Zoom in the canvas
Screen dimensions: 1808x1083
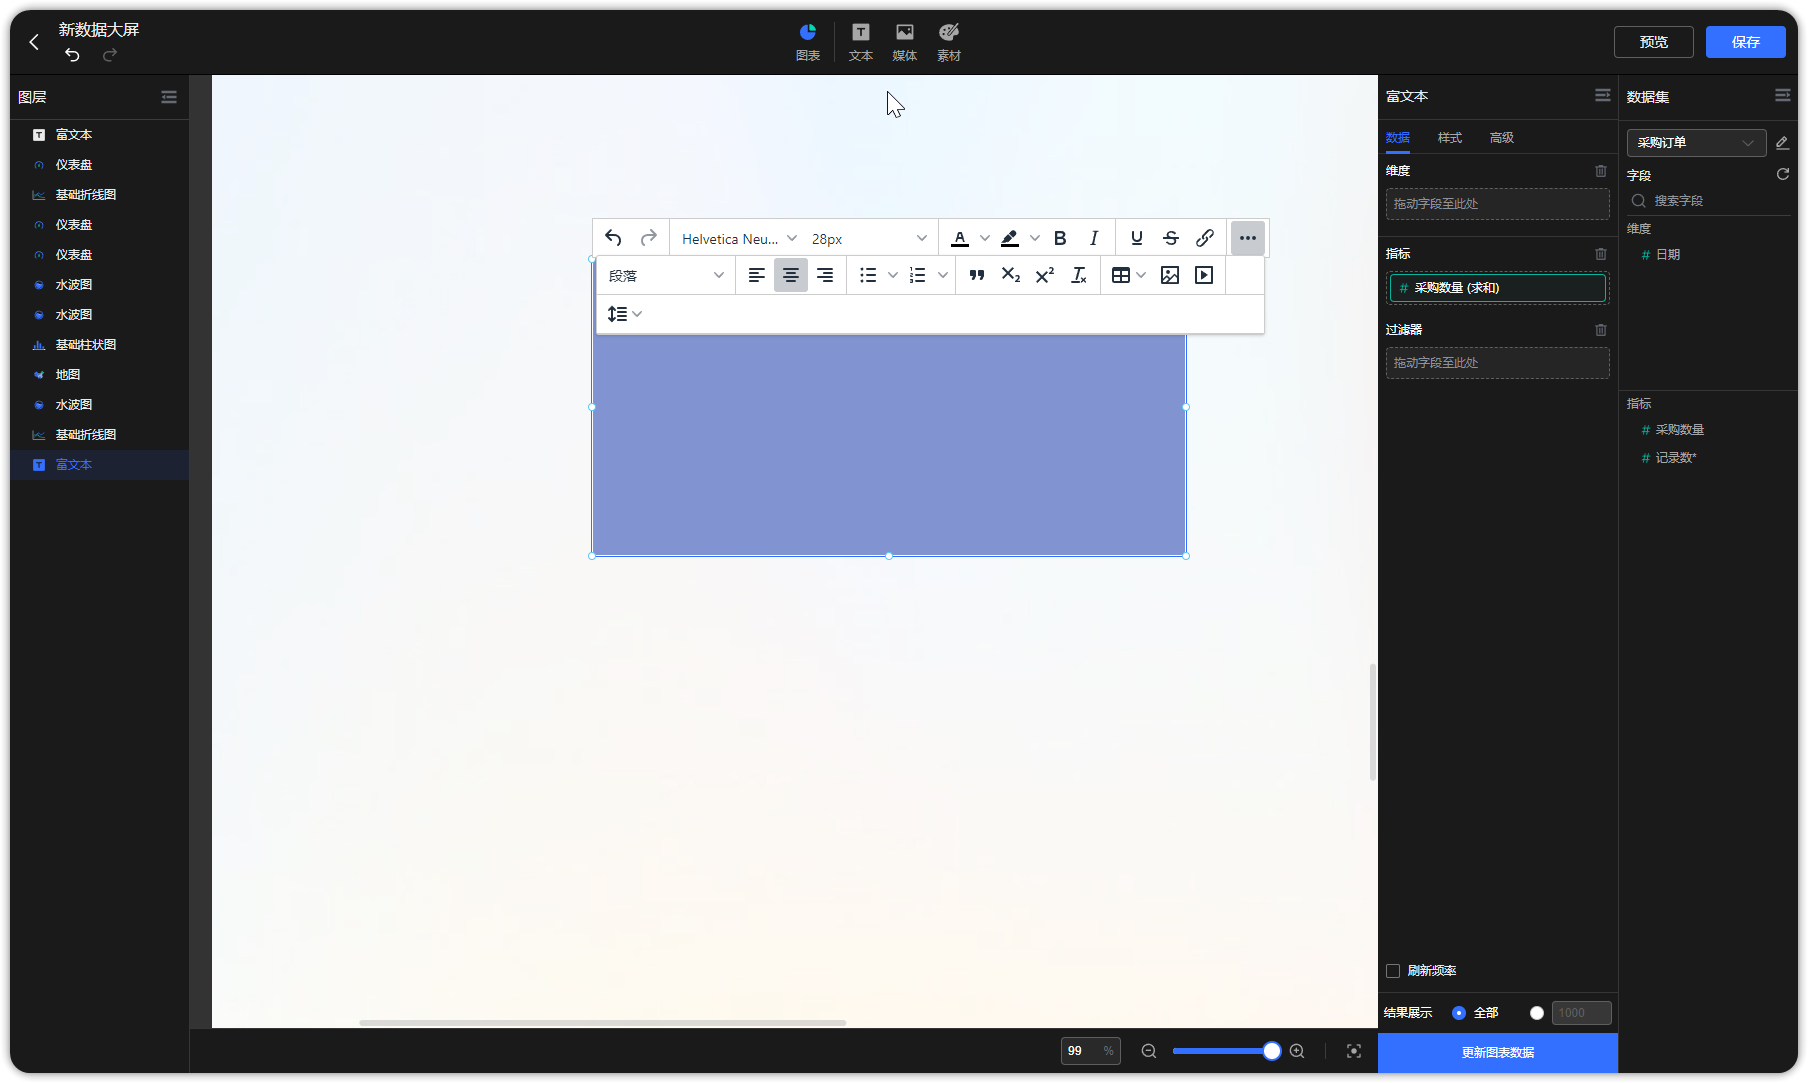1297,1051
